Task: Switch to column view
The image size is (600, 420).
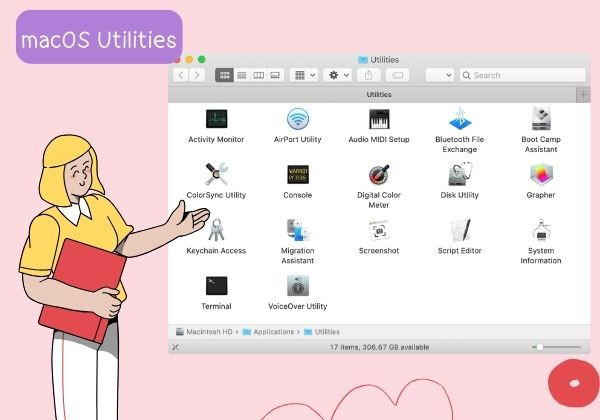Action: 259,75
